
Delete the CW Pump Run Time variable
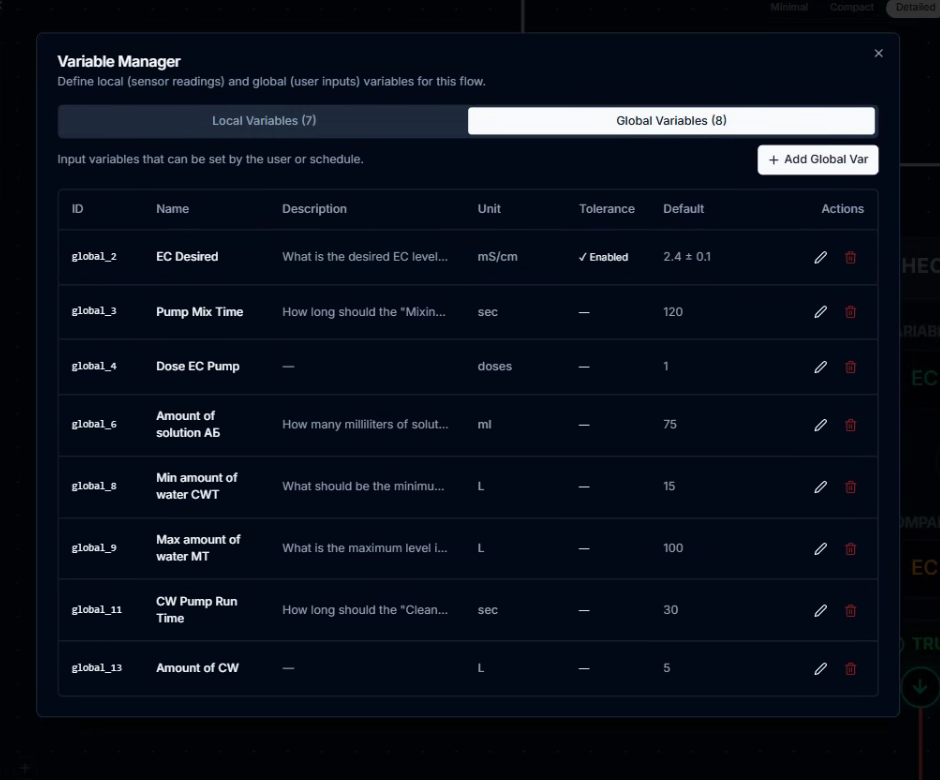click(850, 610)
